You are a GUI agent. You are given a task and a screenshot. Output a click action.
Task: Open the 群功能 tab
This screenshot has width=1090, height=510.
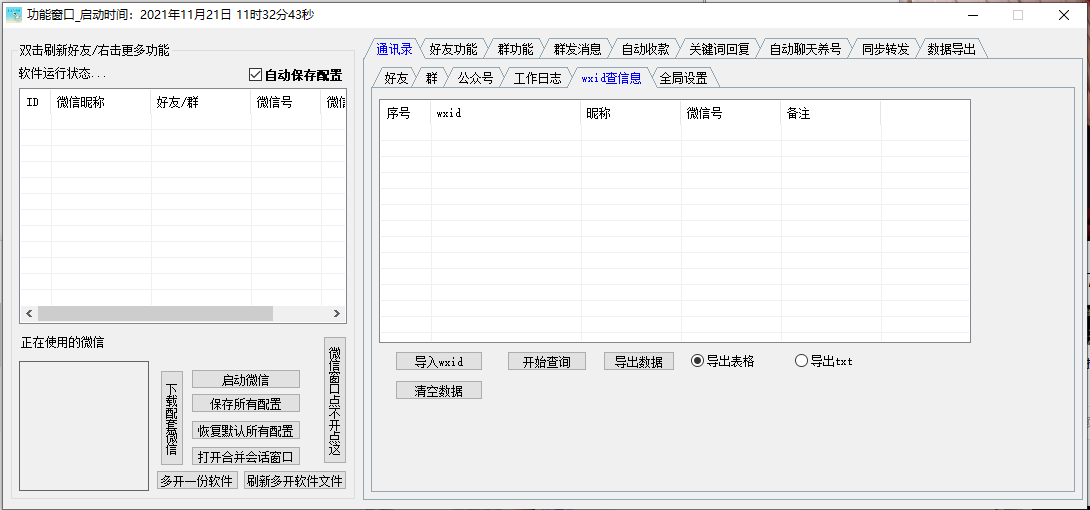click(515, 49)
